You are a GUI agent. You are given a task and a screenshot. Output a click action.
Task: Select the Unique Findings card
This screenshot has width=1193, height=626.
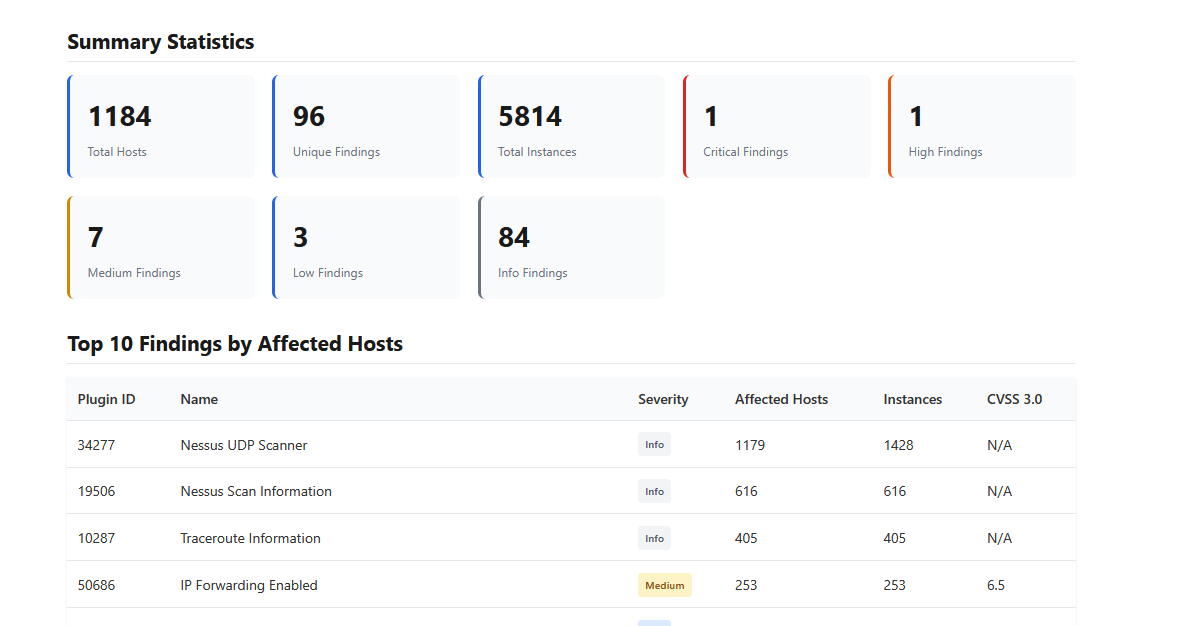tap(366, 127)
